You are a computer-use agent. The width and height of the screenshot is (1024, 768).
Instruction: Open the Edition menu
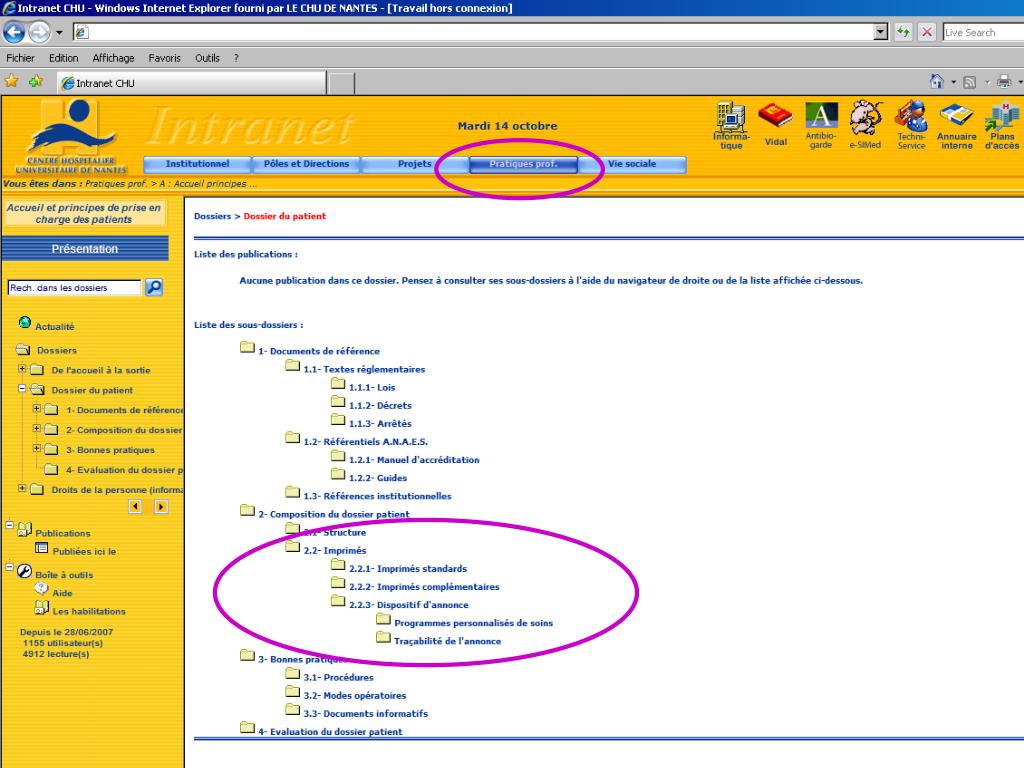point(63,58)
